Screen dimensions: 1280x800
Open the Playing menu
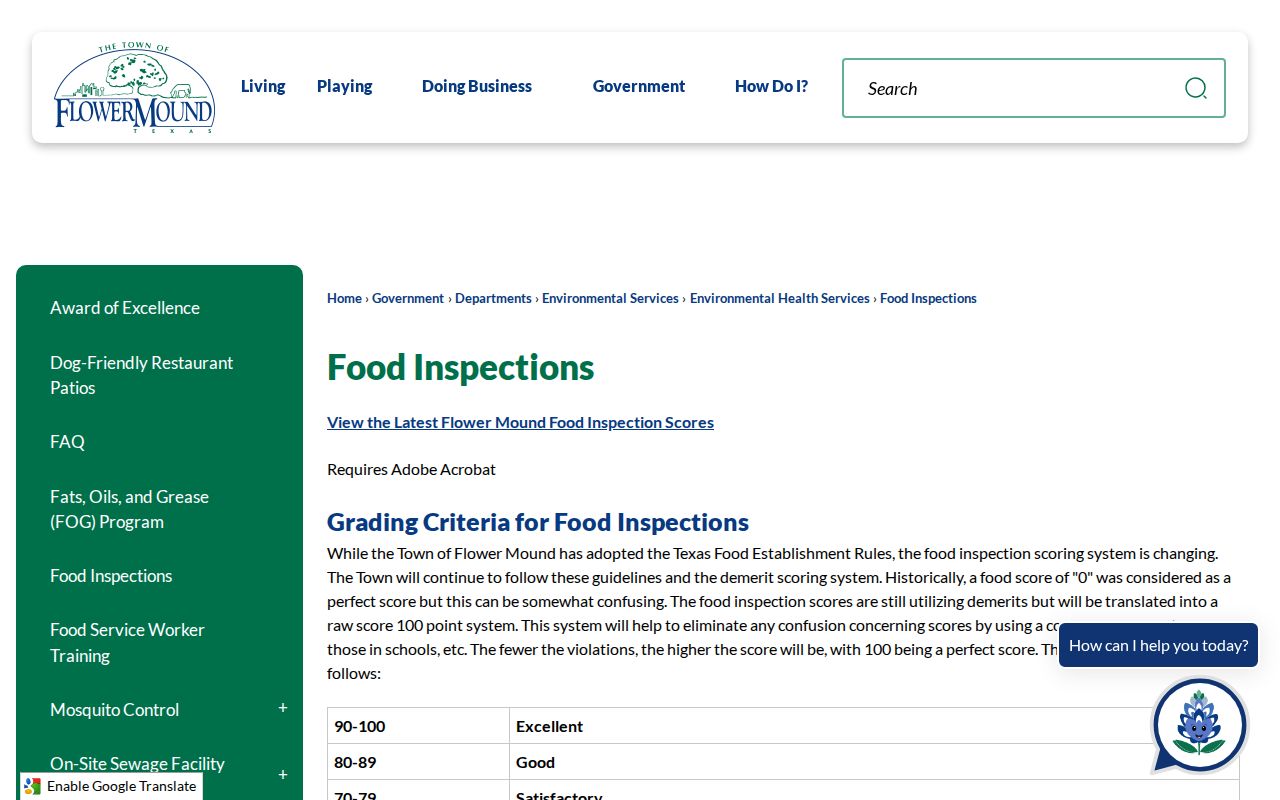pyautogui.click(x=345, y=86)
